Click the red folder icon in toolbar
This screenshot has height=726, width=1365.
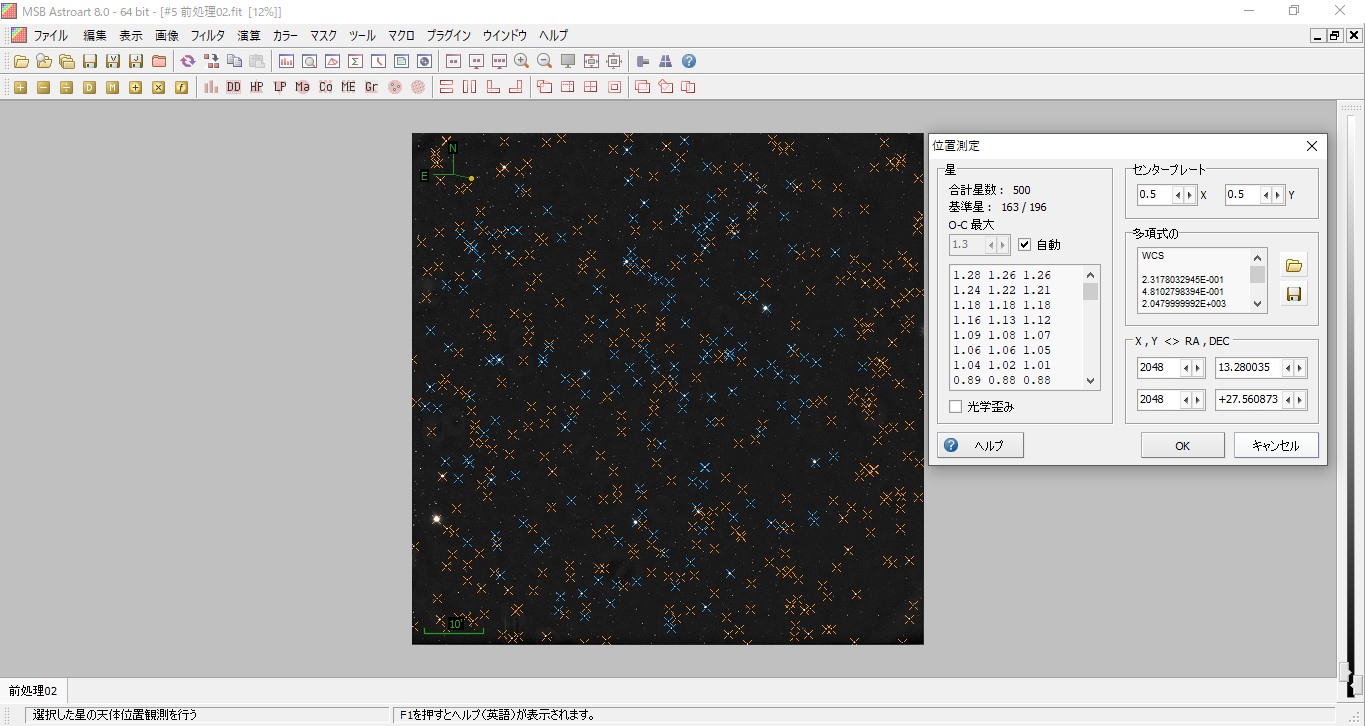pos(159,61)
